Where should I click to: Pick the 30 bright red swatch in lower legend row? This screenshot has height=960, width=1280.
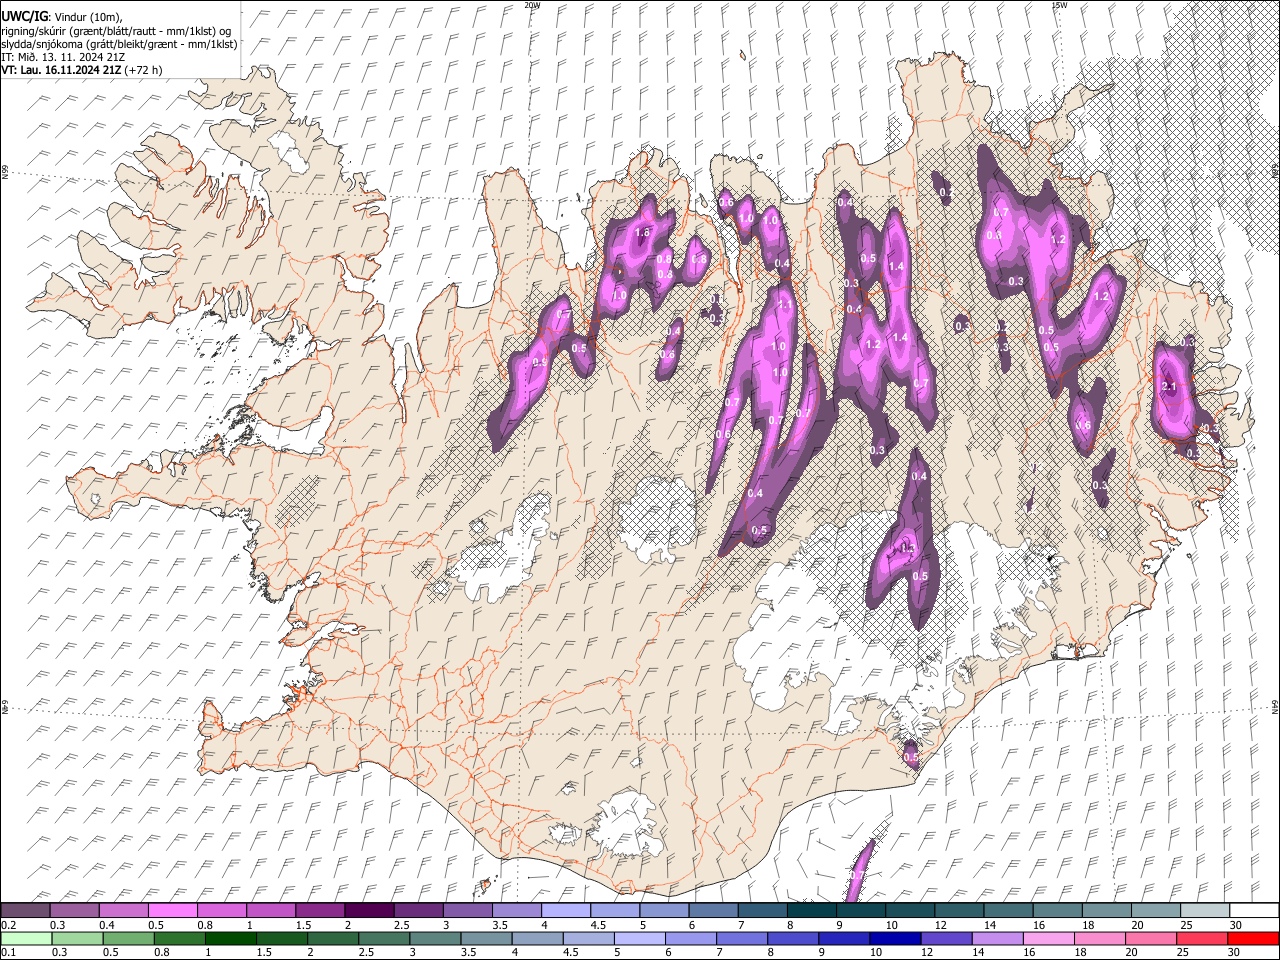[x=1253, y=938]
